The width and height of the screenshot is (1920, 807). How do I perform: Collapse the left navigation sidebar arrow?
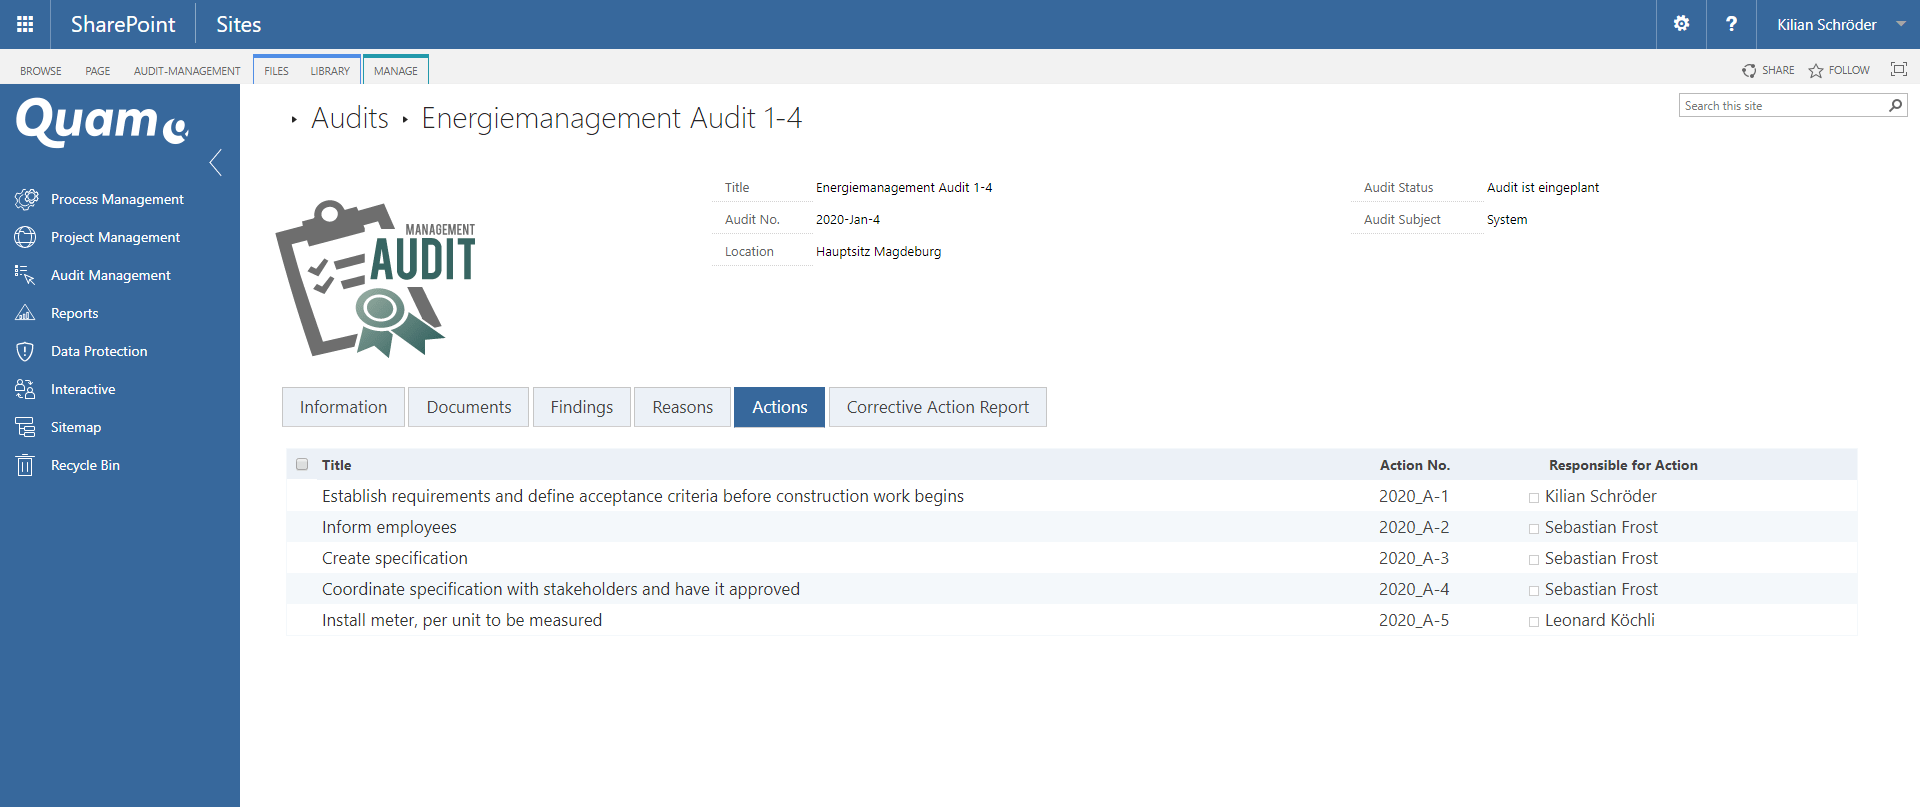216,162
